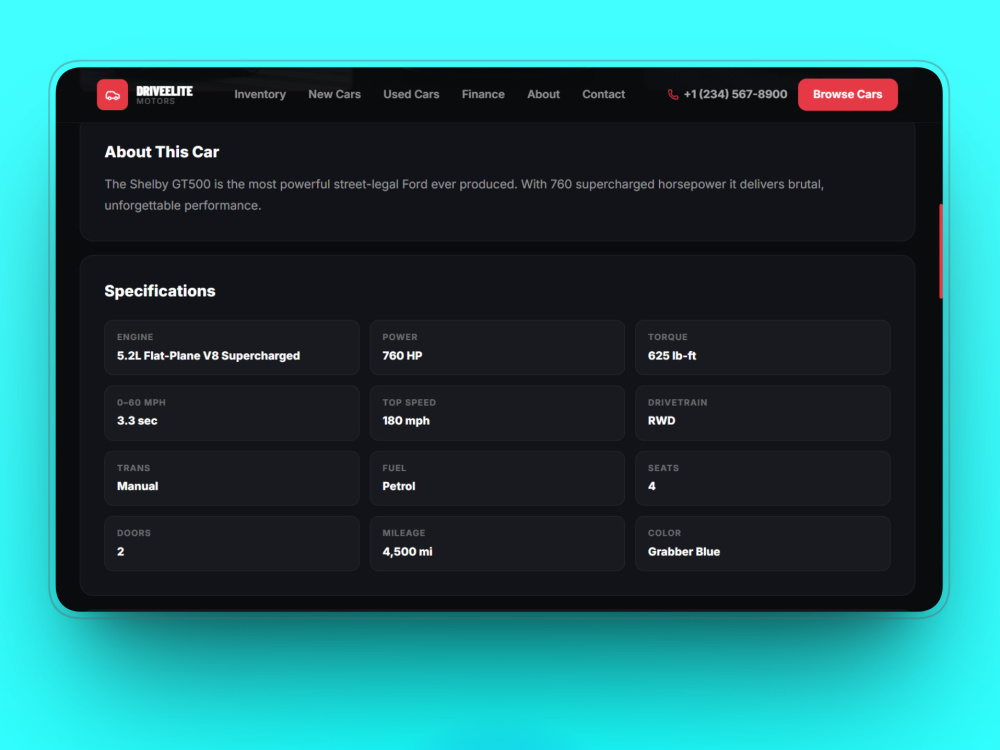
Task: Open the Contact page
Action: [603, 94]
